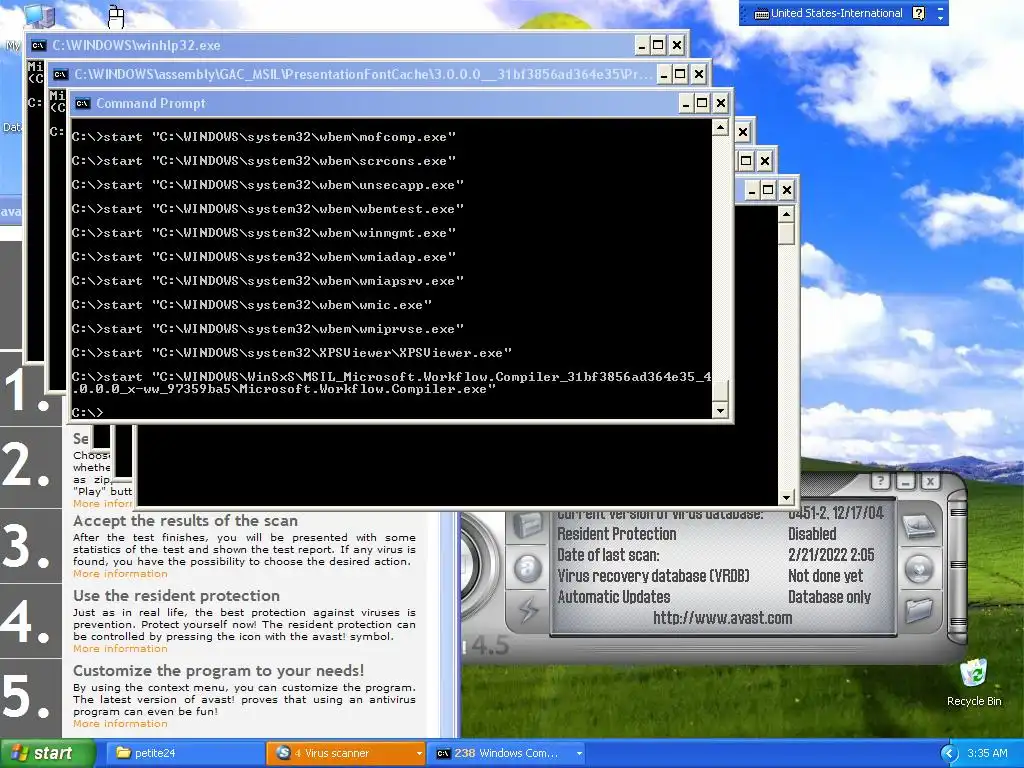Click the http://www.avast.com link

pyautogui.click(x=722, y=618)
